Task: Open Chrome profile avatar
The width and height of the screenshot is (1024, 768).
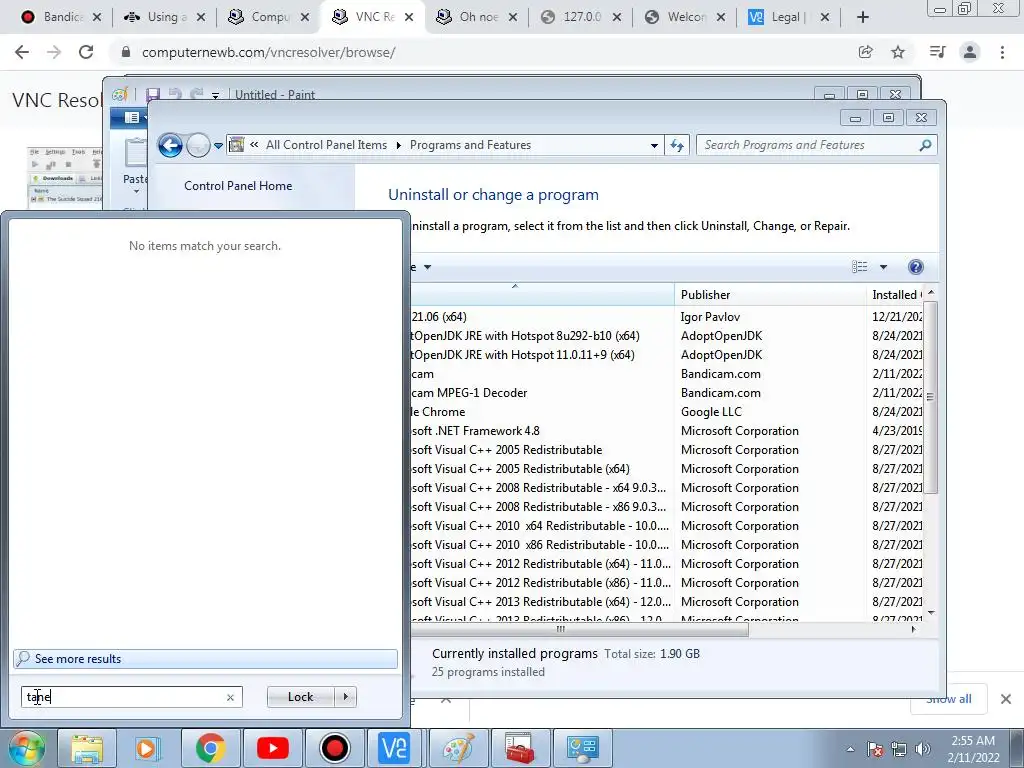Action: [970, 52]
